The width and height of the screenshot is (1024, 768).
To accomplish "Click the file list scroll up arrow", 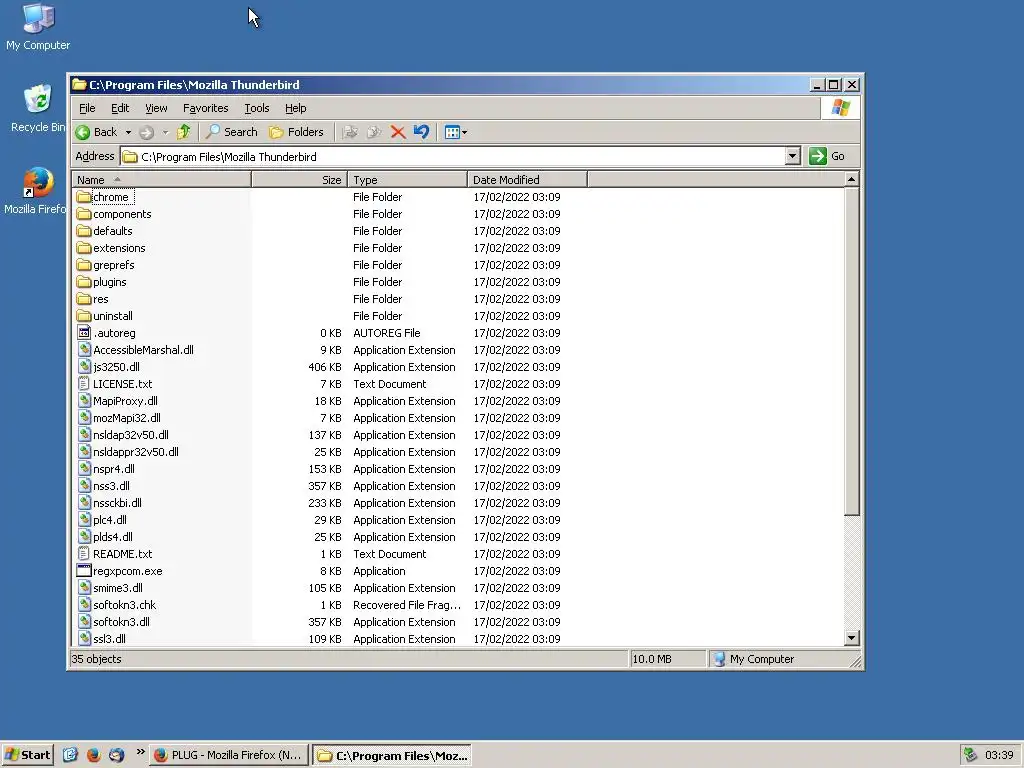I will (852, 179).
